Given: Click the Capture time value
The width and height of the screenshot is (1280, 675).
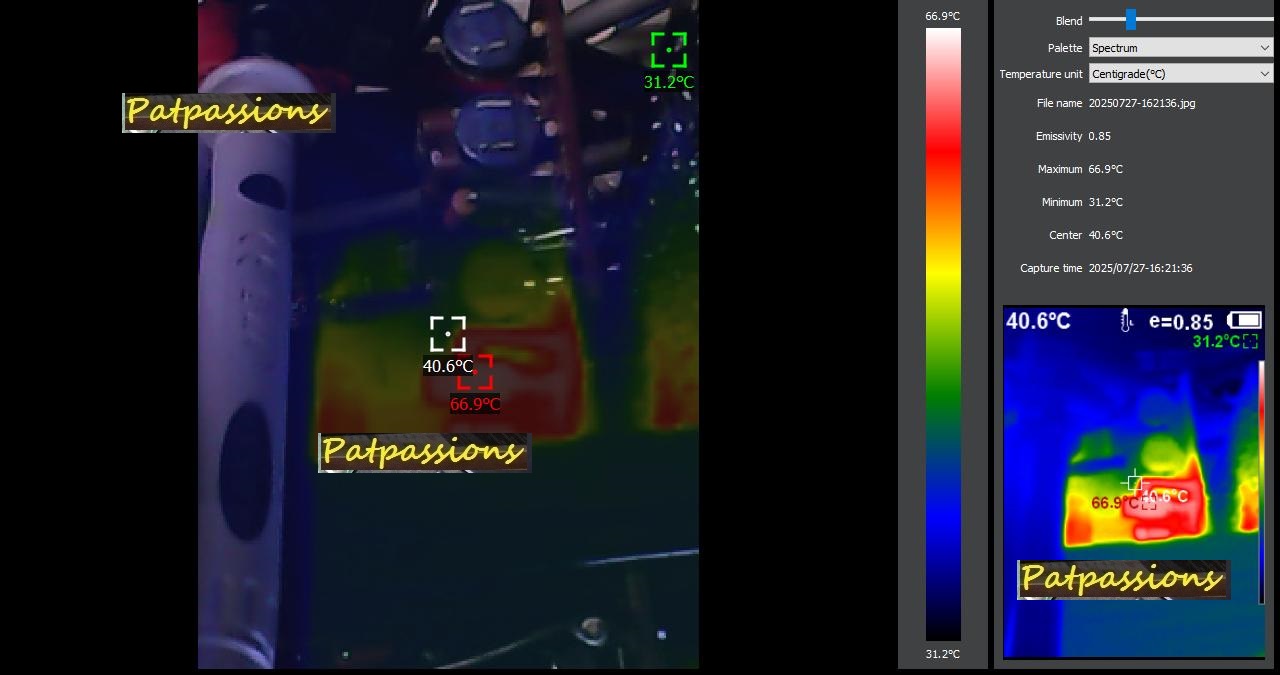Looking at the screenshot, I should tap(1140, 268).
